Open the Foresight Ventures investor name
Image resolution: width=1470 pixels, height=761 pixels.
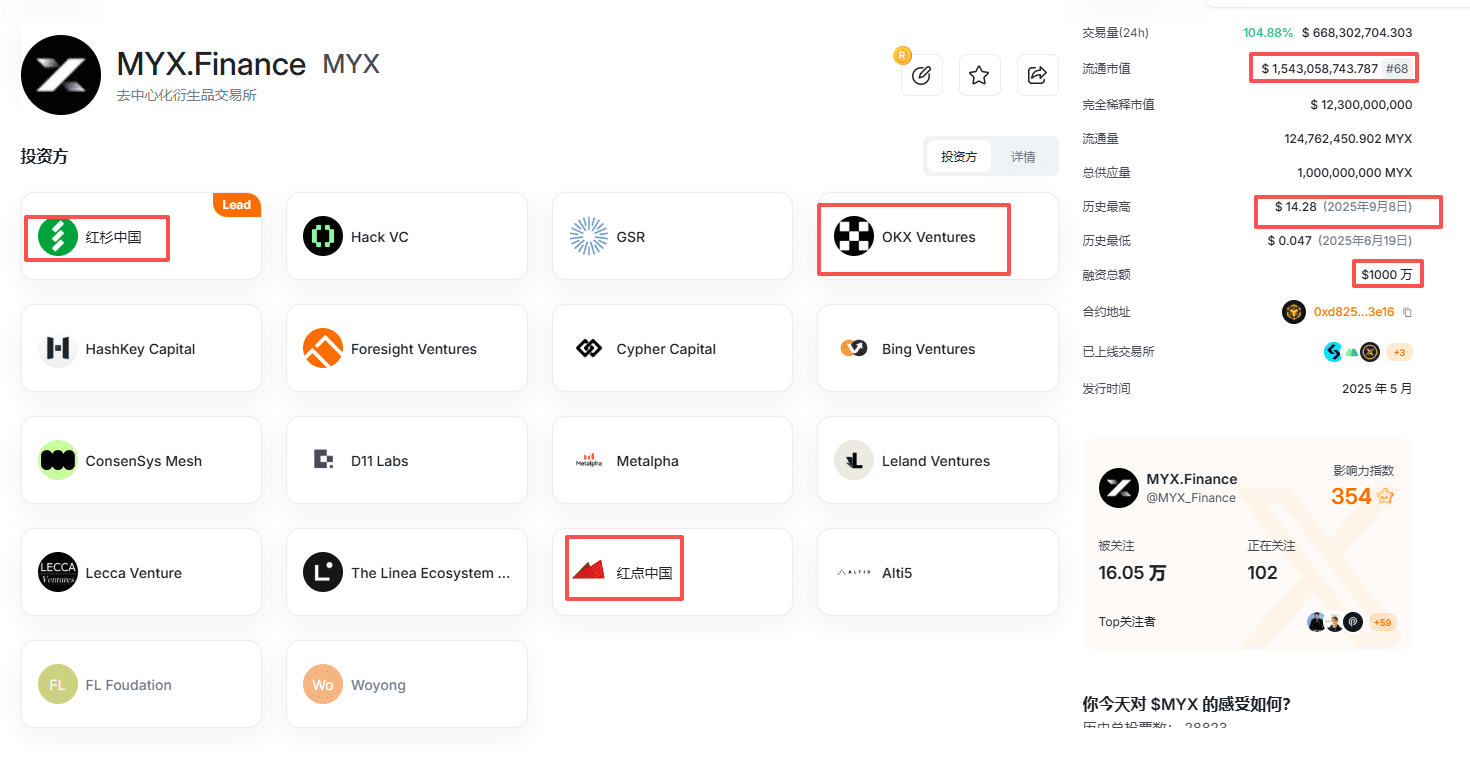click(x=414, y=349)
